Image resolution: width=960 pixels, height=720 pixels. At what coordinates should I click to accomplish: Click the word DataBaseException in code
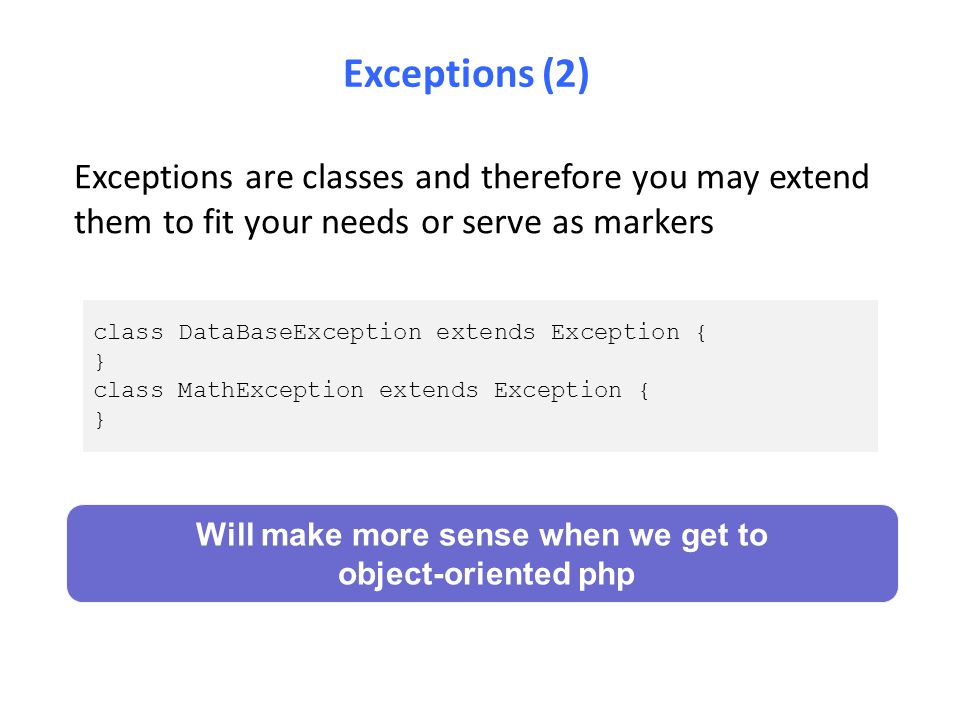click(x=300, y=332)
